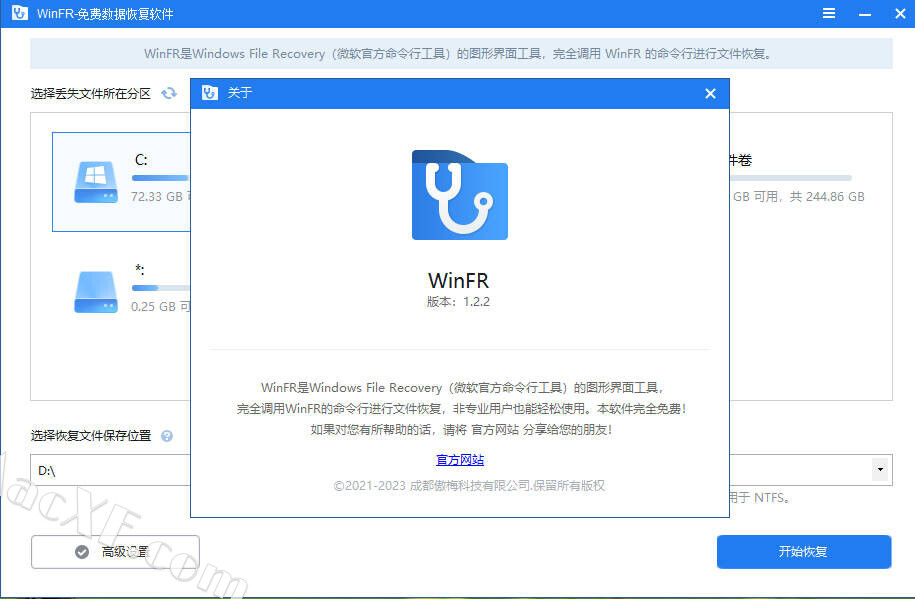Click the *: partition usage bar

coord(160,288)
